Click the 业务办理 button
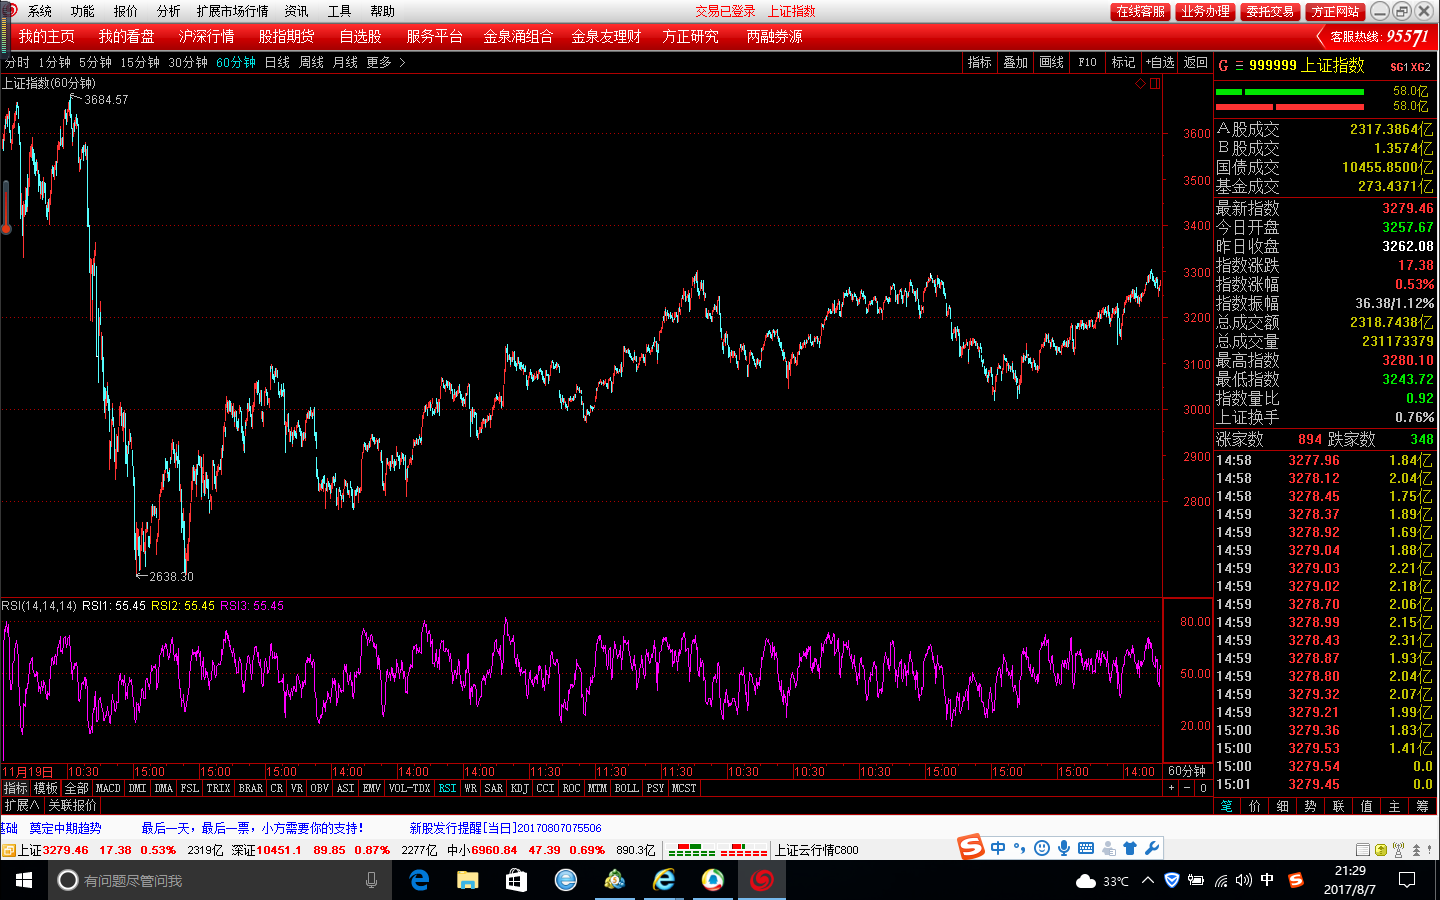The image size is (1440, 900). click(1205, 11)
